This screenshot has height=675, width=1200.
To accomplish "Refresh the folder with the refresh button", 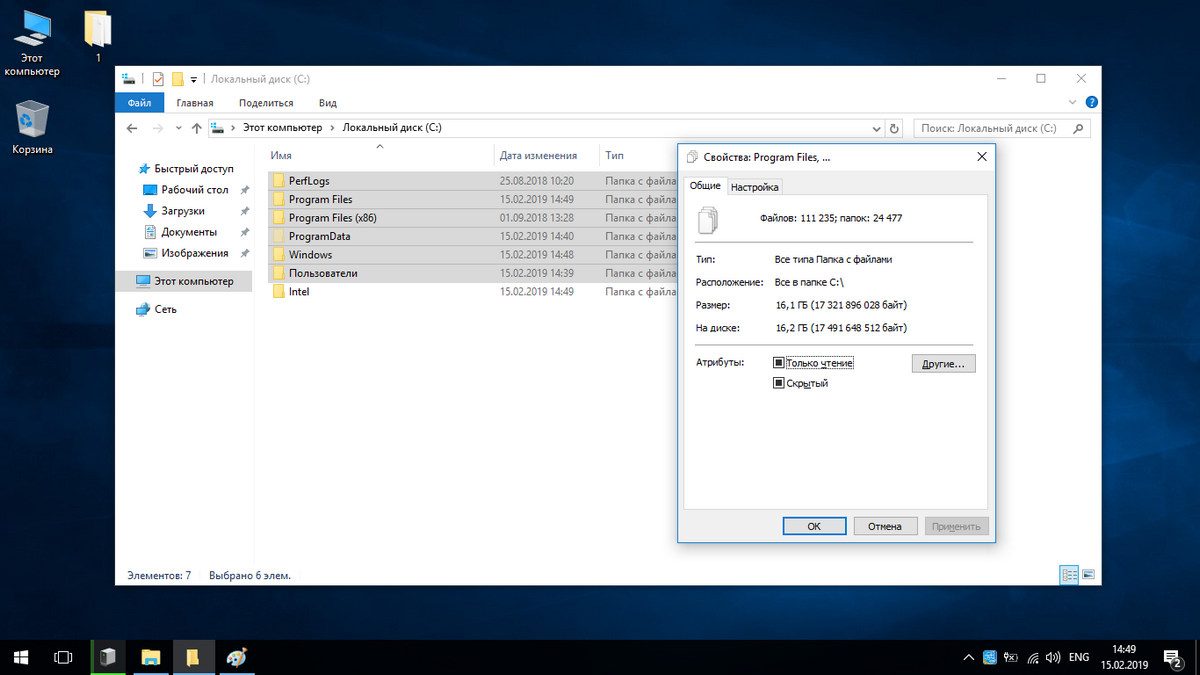I will click(894, 128).
